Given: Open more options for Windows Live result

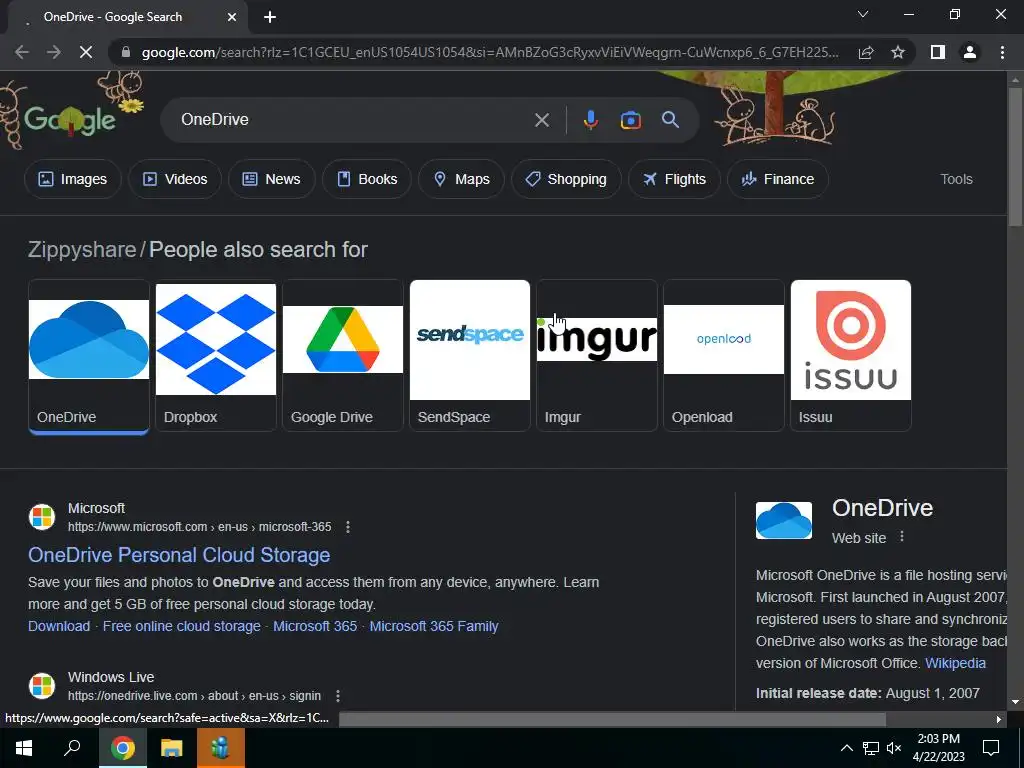Looking at the screenshot, I should pyautogui.click(x=338, y=696).
